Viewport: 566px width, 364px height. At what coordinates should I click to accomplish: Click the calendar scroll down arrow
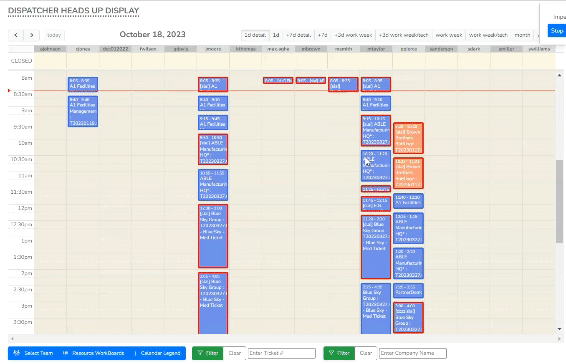click(x=559, y=329)
